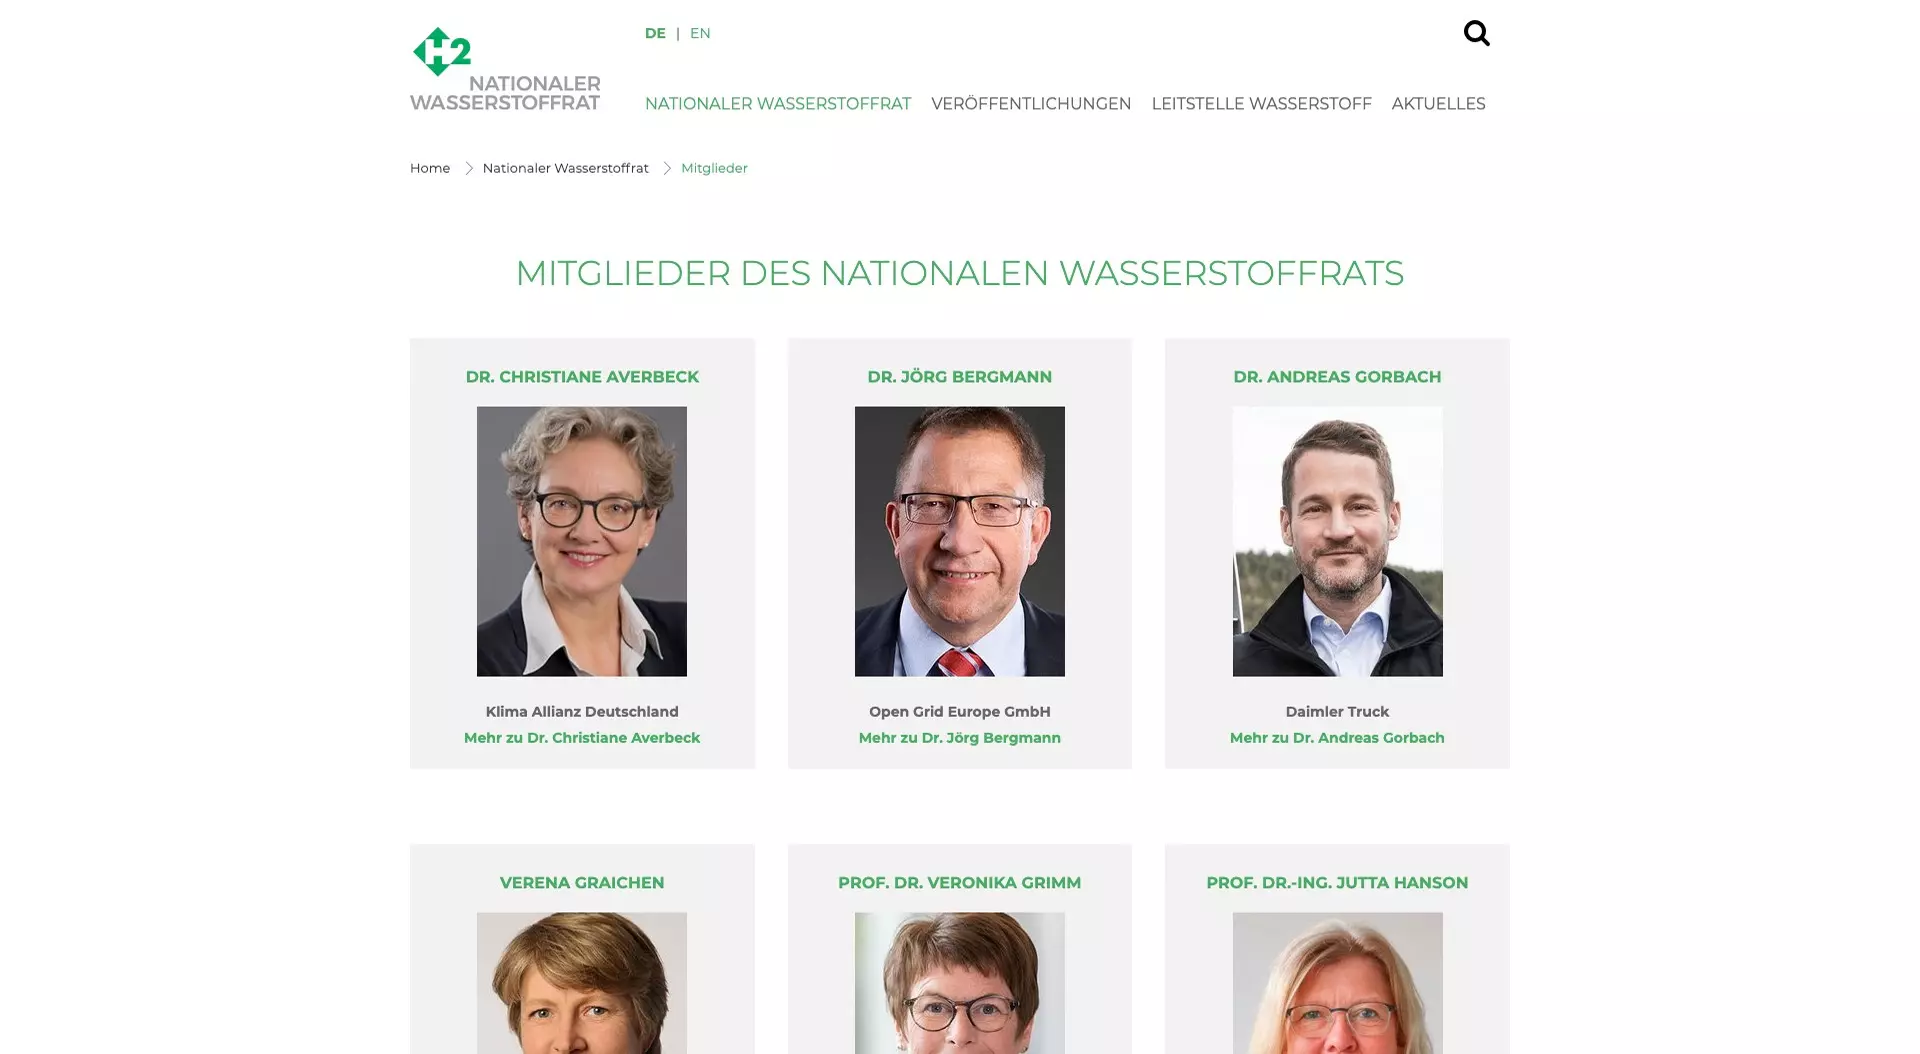Open the Leitstelle Wasserstoff menu item
Image resolution: width=1920 pixels, height=1054 pixels.
tap(1261, 104)
